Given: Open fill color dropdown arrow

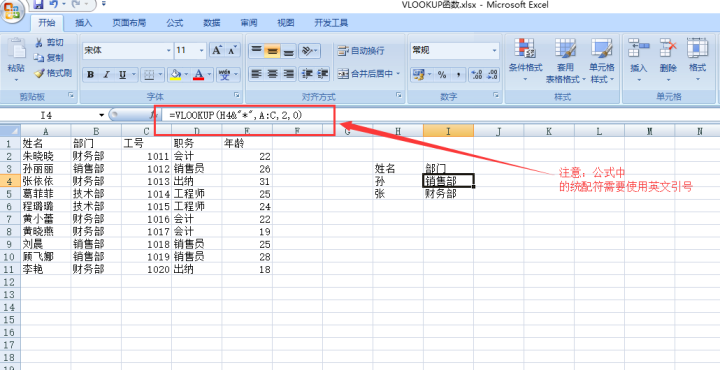Looking at the screenshot, I should [186, 74].
